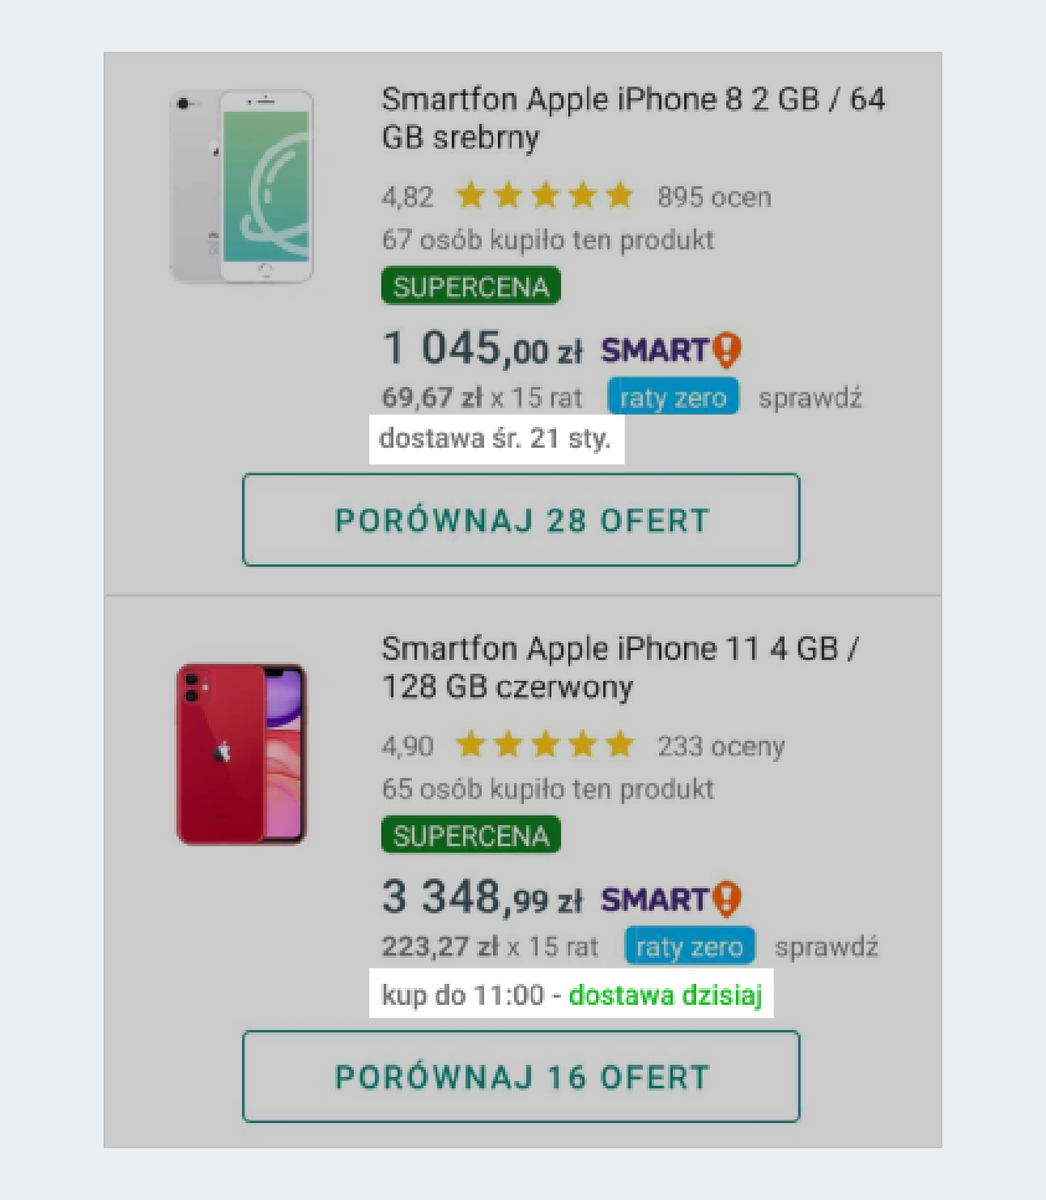Select the iPhone 11 4 GB product title
The height and width of the screenshot is (1200, 1046).
(620, 667)
